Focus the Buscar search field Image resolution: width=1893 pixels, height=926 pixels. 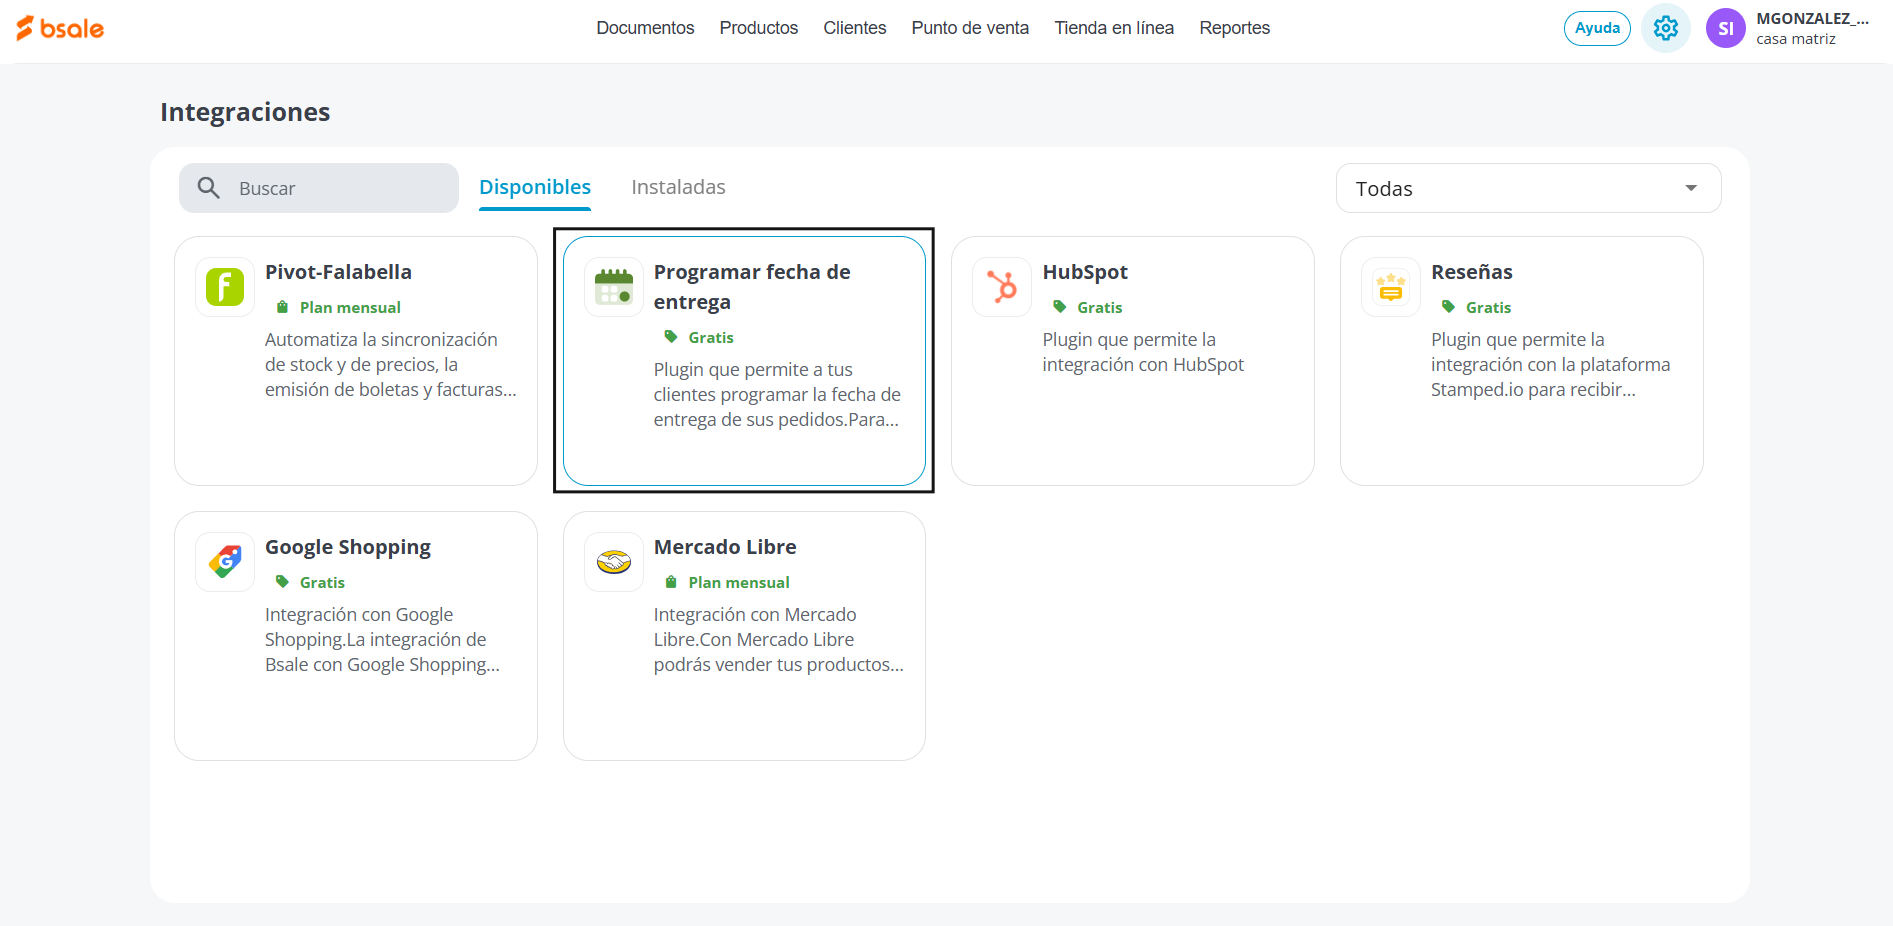point(319,188)
